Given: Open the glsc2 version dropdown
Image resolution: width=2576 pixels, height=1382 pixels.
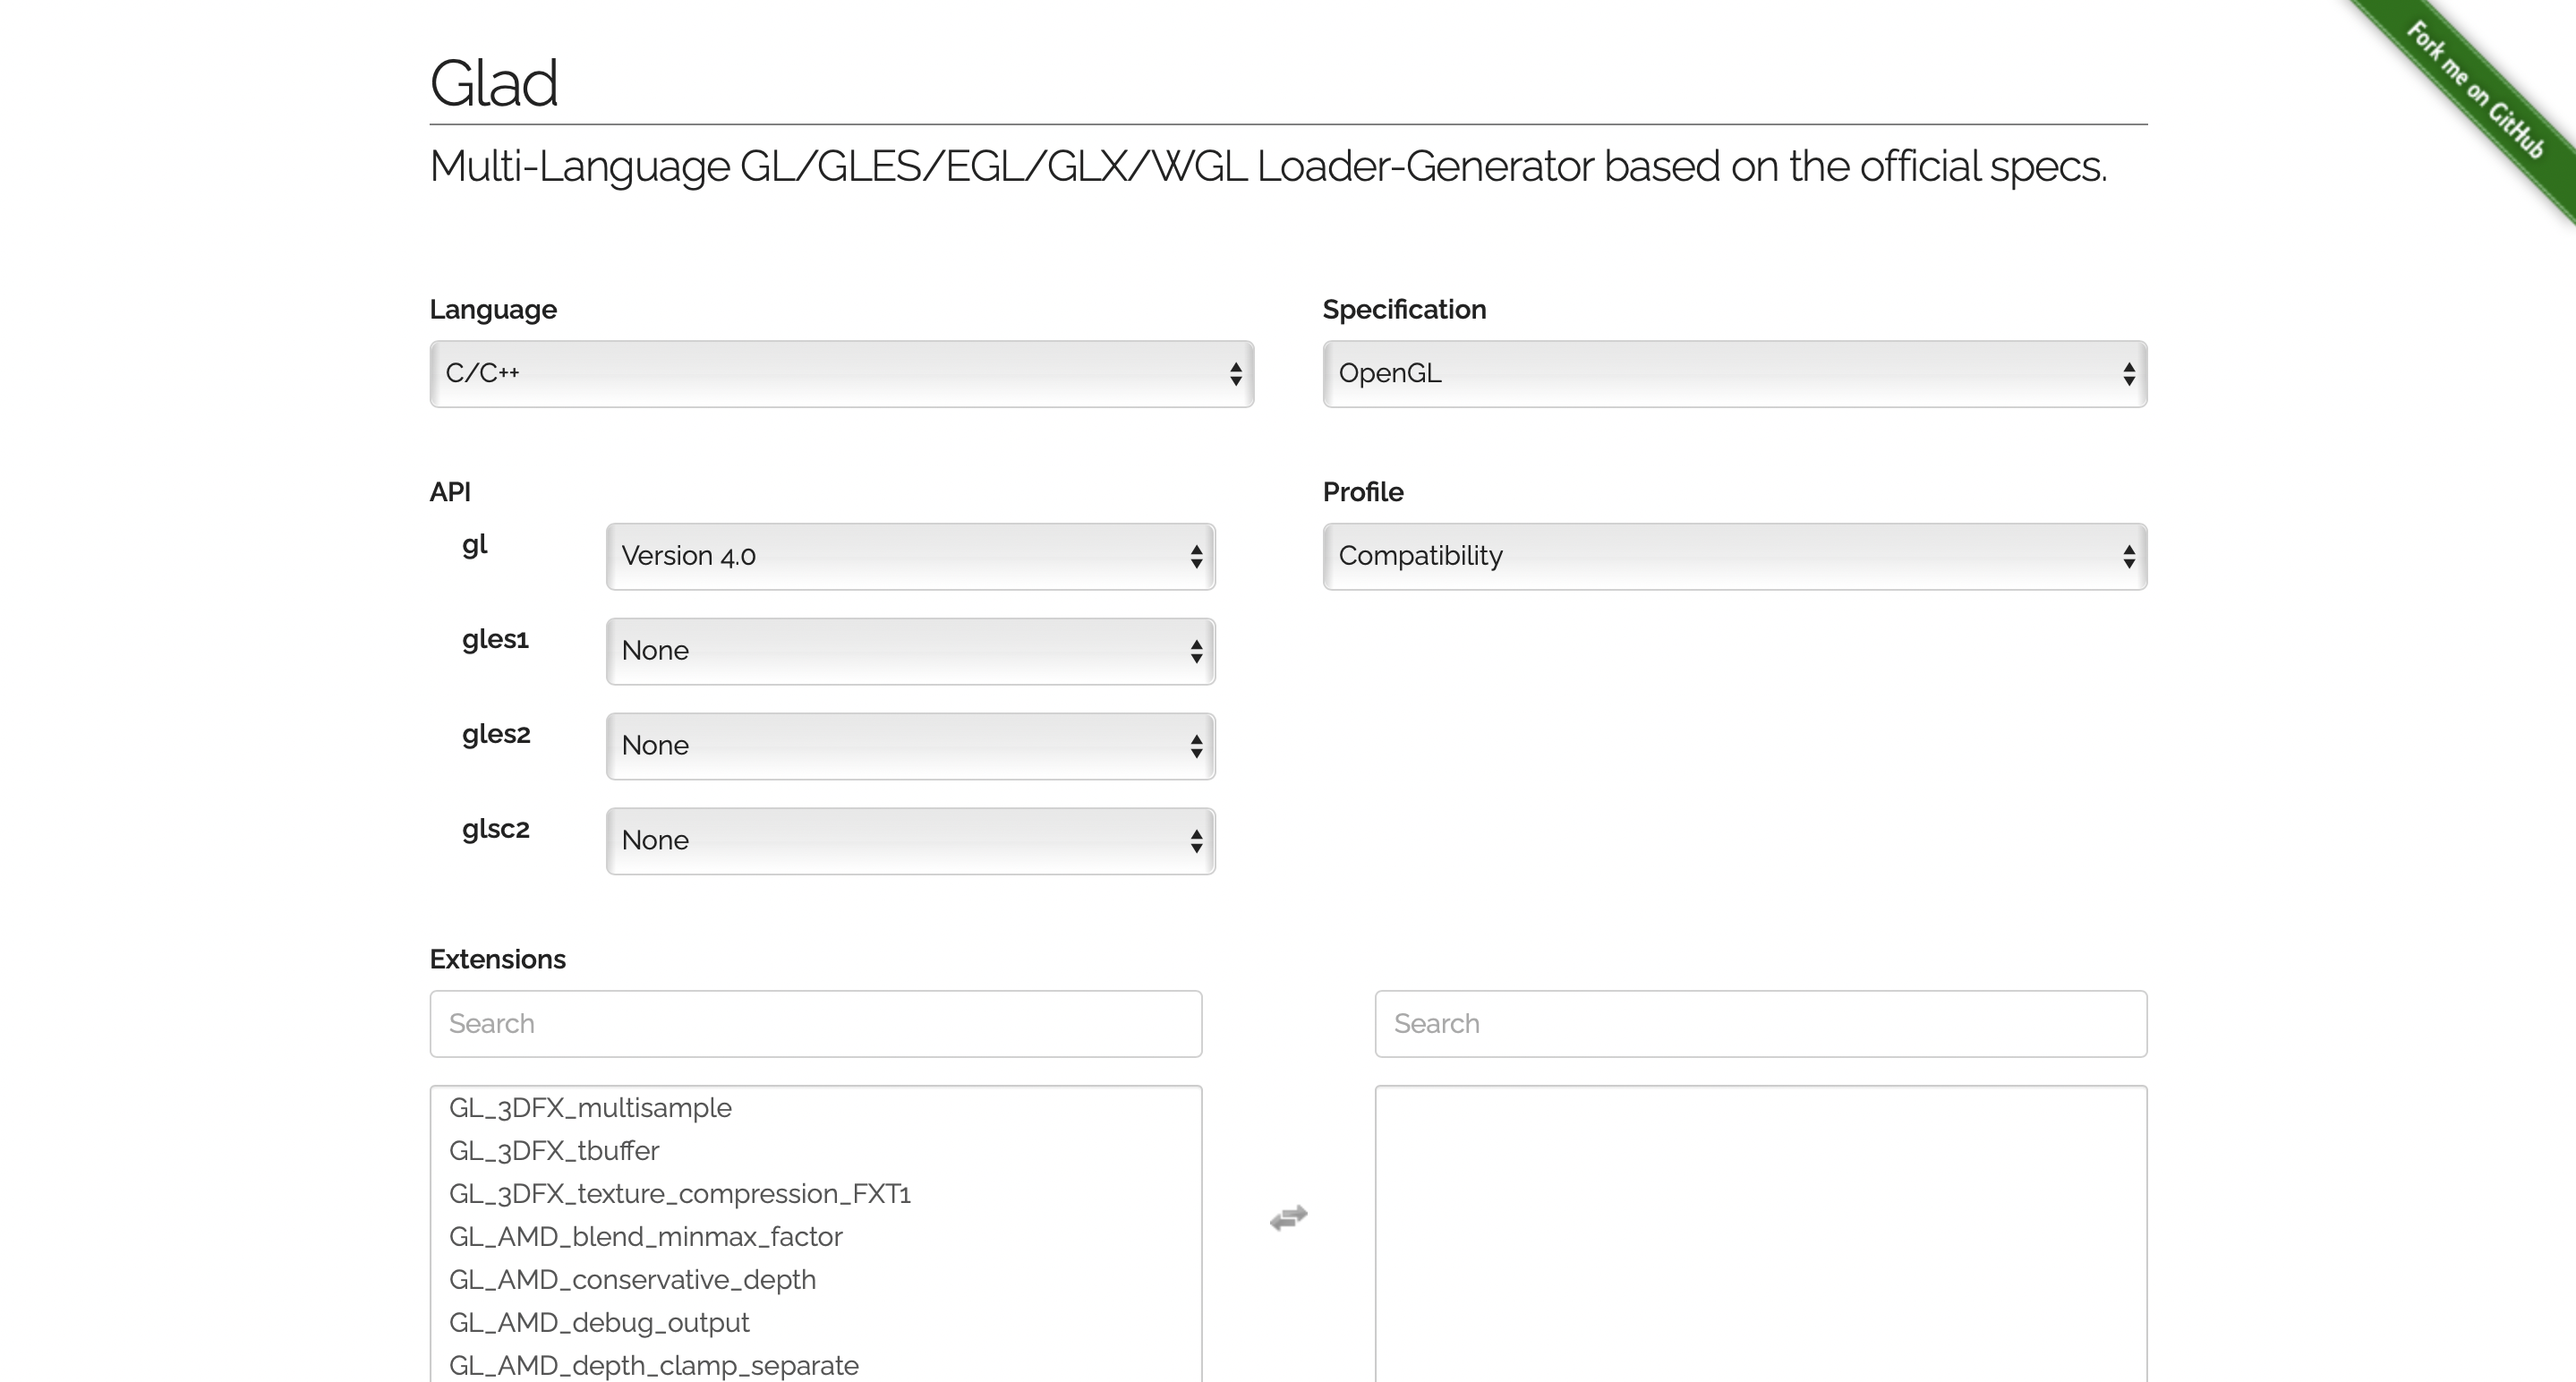Looking at the screenshot, I should [x=910, y=841].
